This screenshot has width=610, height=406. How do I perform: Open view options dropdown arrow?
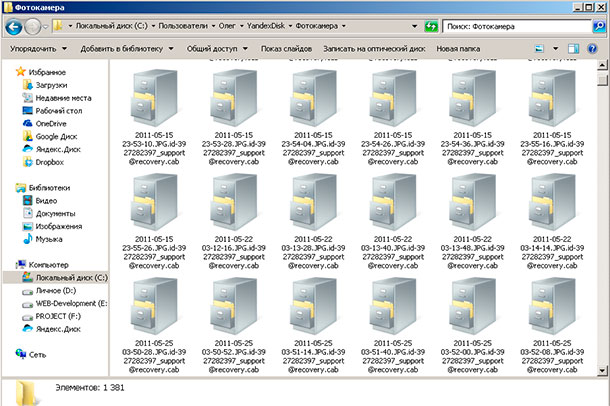click(556, 49)
